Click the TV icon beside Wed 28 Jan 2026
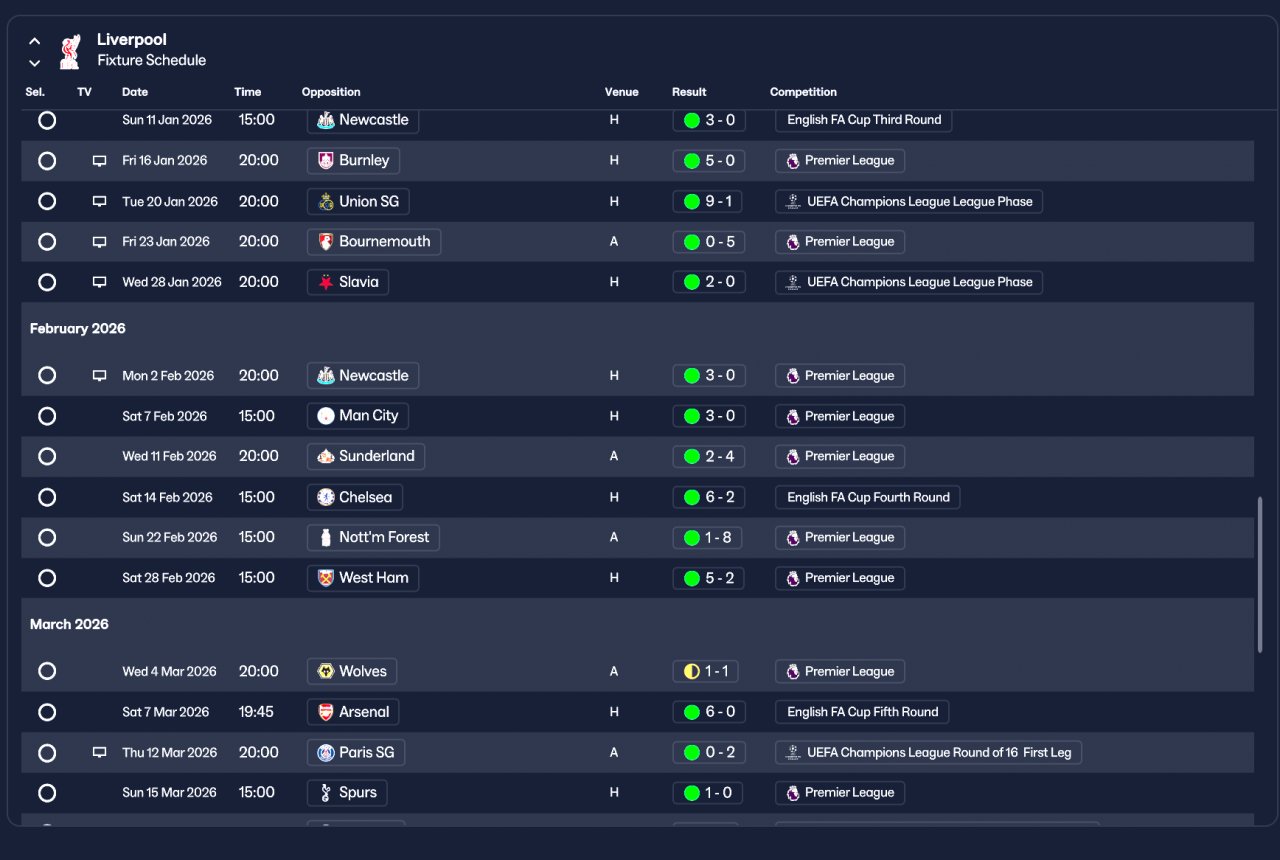The image size is (1280, 860). pos(99,282)
